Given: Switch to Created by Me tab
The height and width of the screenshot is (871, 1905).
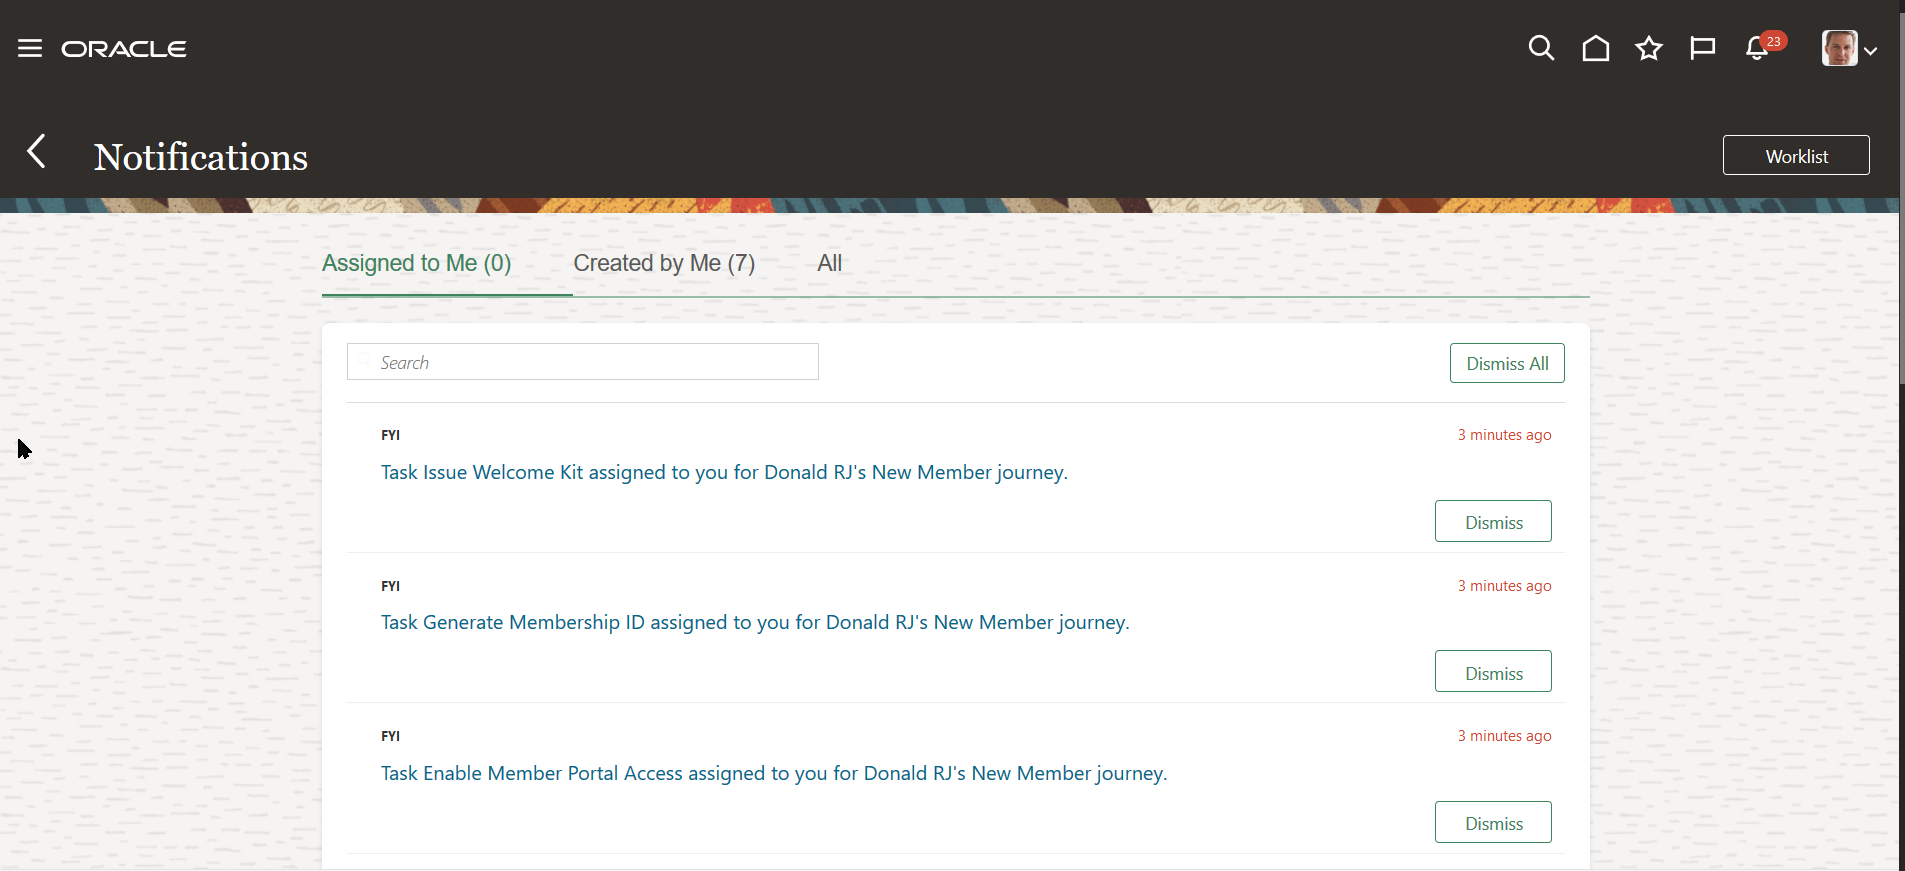Looking at the screenshot, I should point(664,263).
